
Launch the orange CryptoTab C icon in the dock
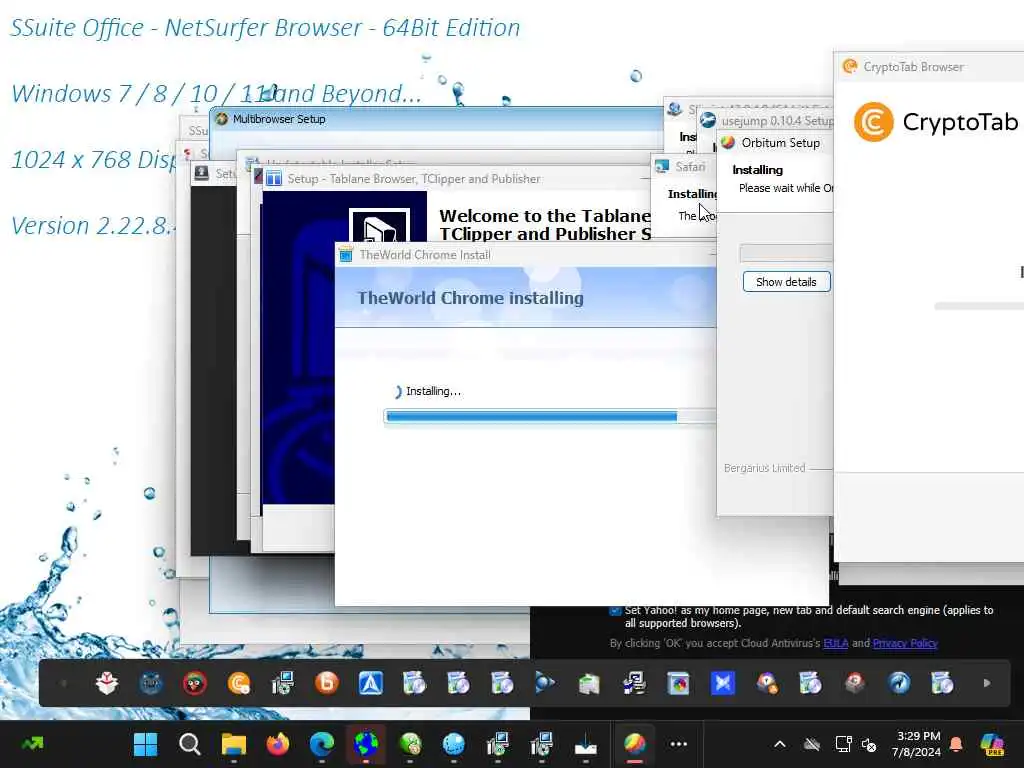coord(238,683)
